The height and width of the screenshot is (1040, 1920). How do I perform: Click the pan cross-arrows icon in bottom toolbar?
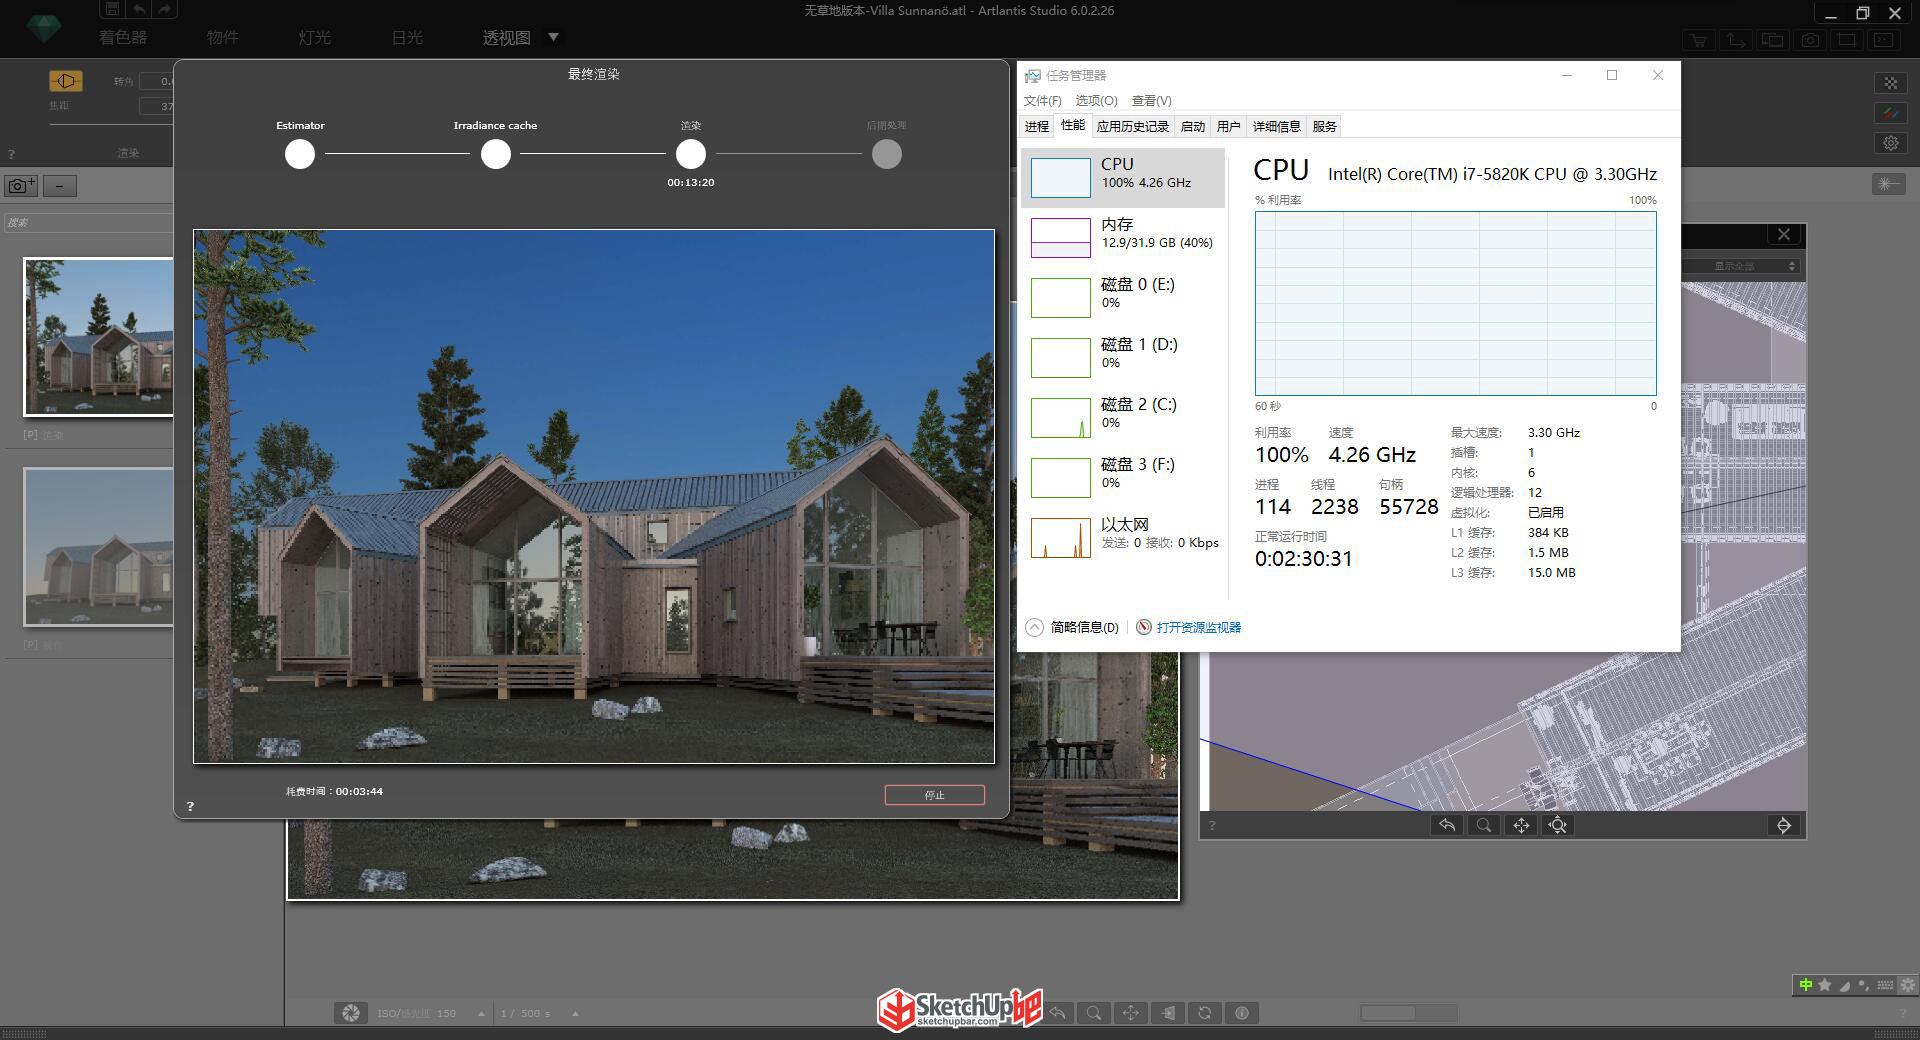(1131, 1013)
